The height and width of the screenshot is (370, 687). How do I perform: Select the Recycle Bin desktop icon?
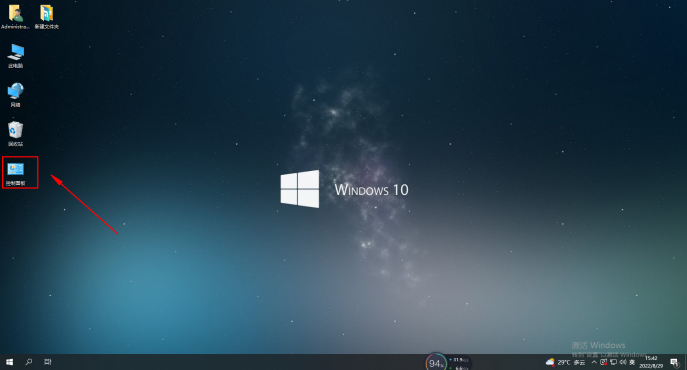point(15,134)
